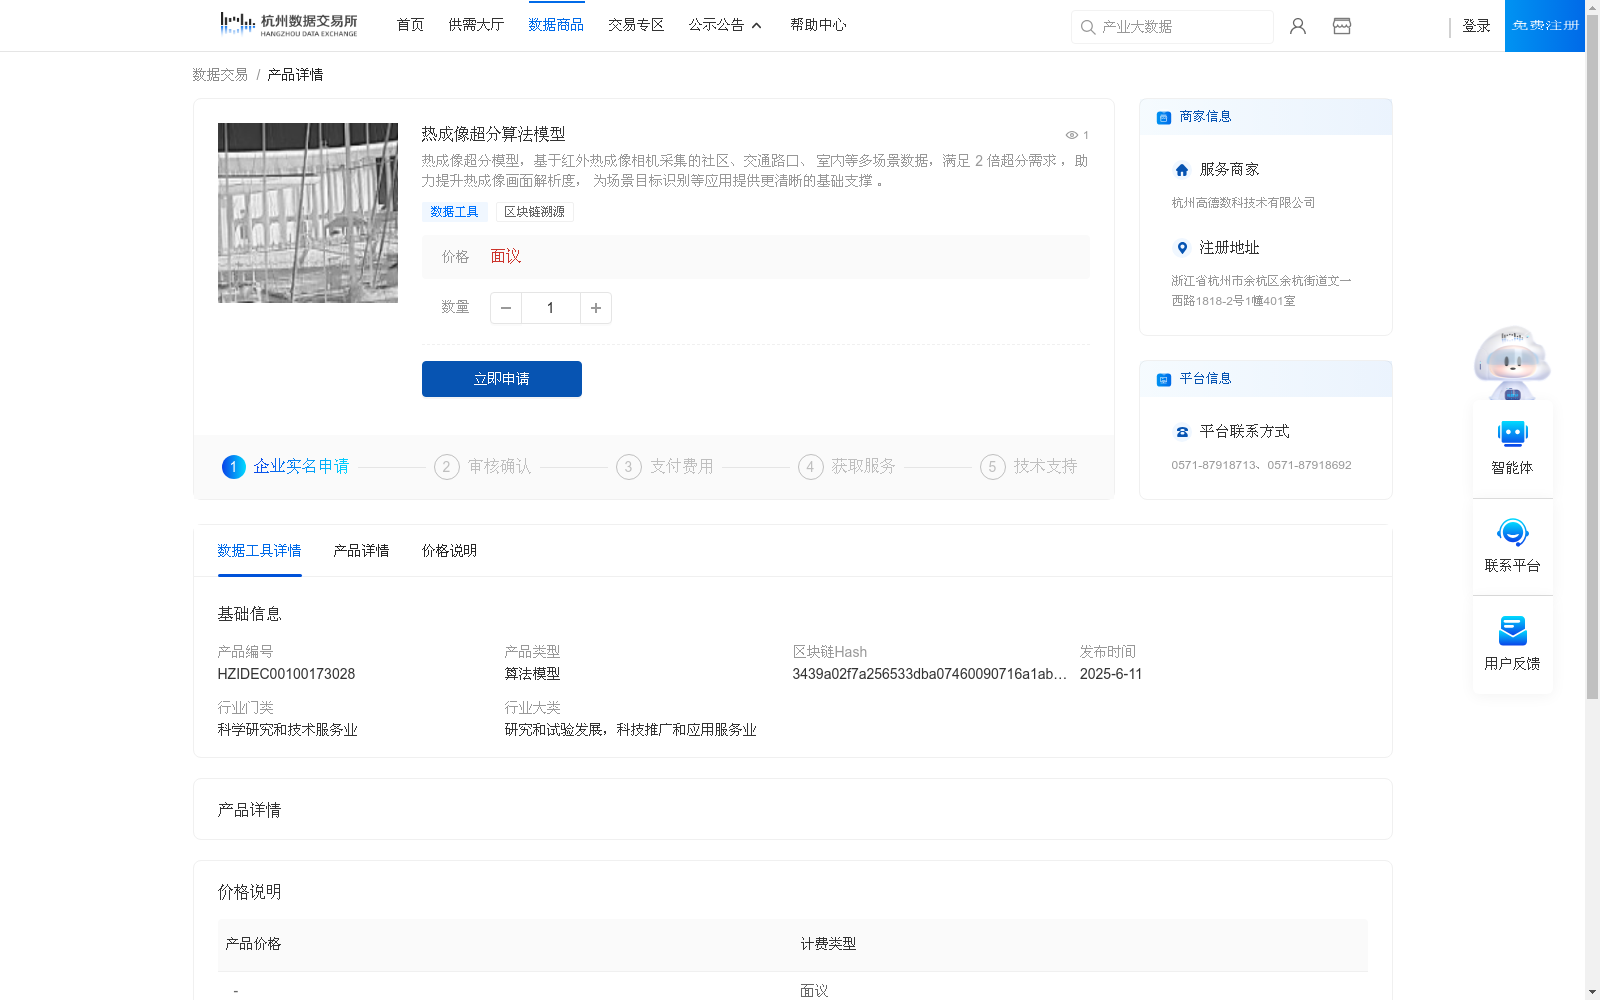The width and height of the screenshot is (1600, 1000).
Task: Click step 5 circle 技术支持
Action: coord(993,467)
